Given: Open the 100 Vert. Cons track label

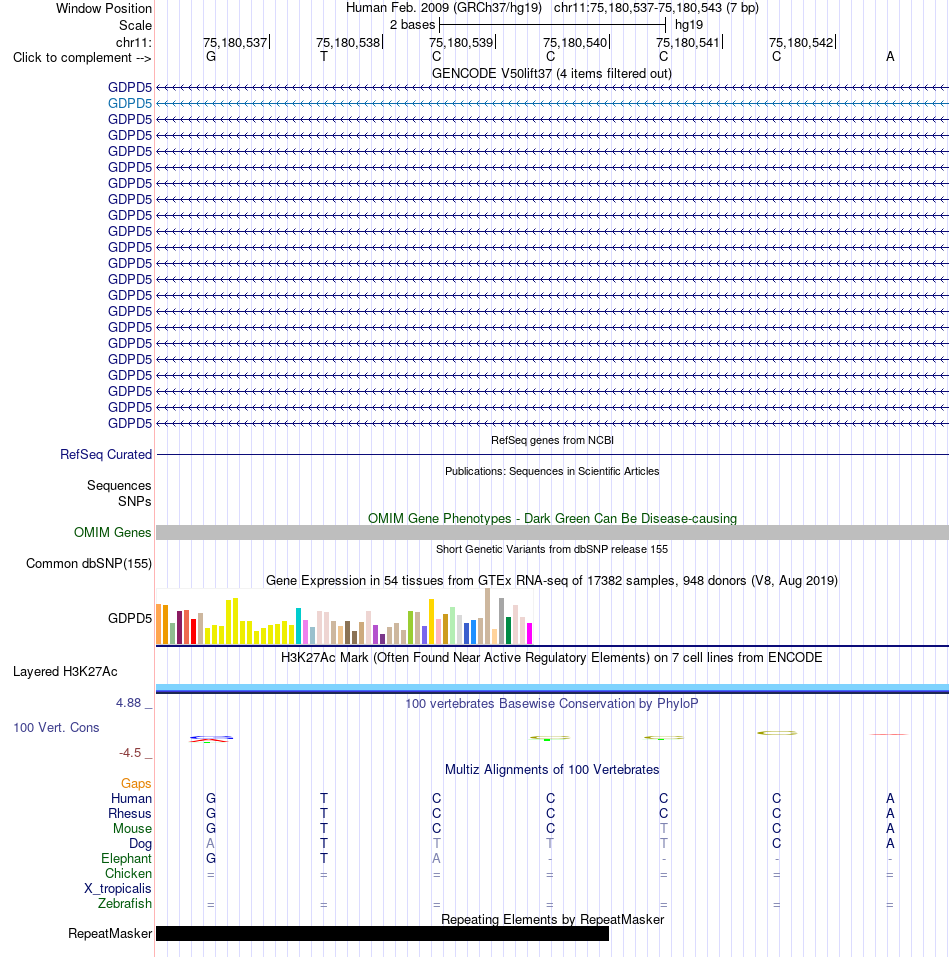Looking at the screenshot, I should pos(56,728).
